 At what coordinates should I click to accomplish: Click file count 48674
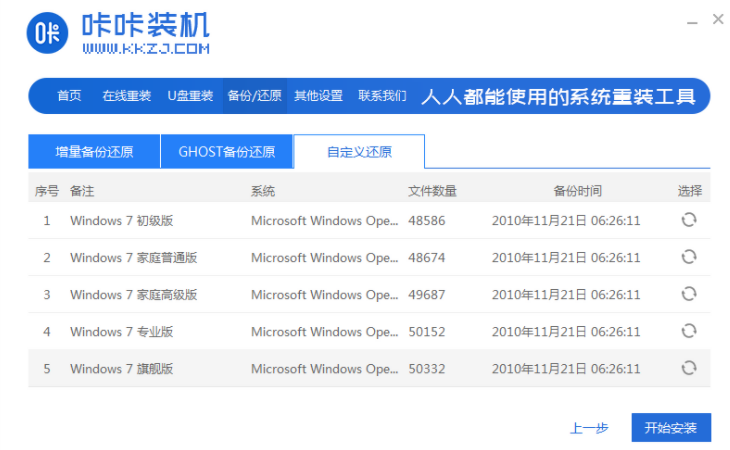[427, 257]
